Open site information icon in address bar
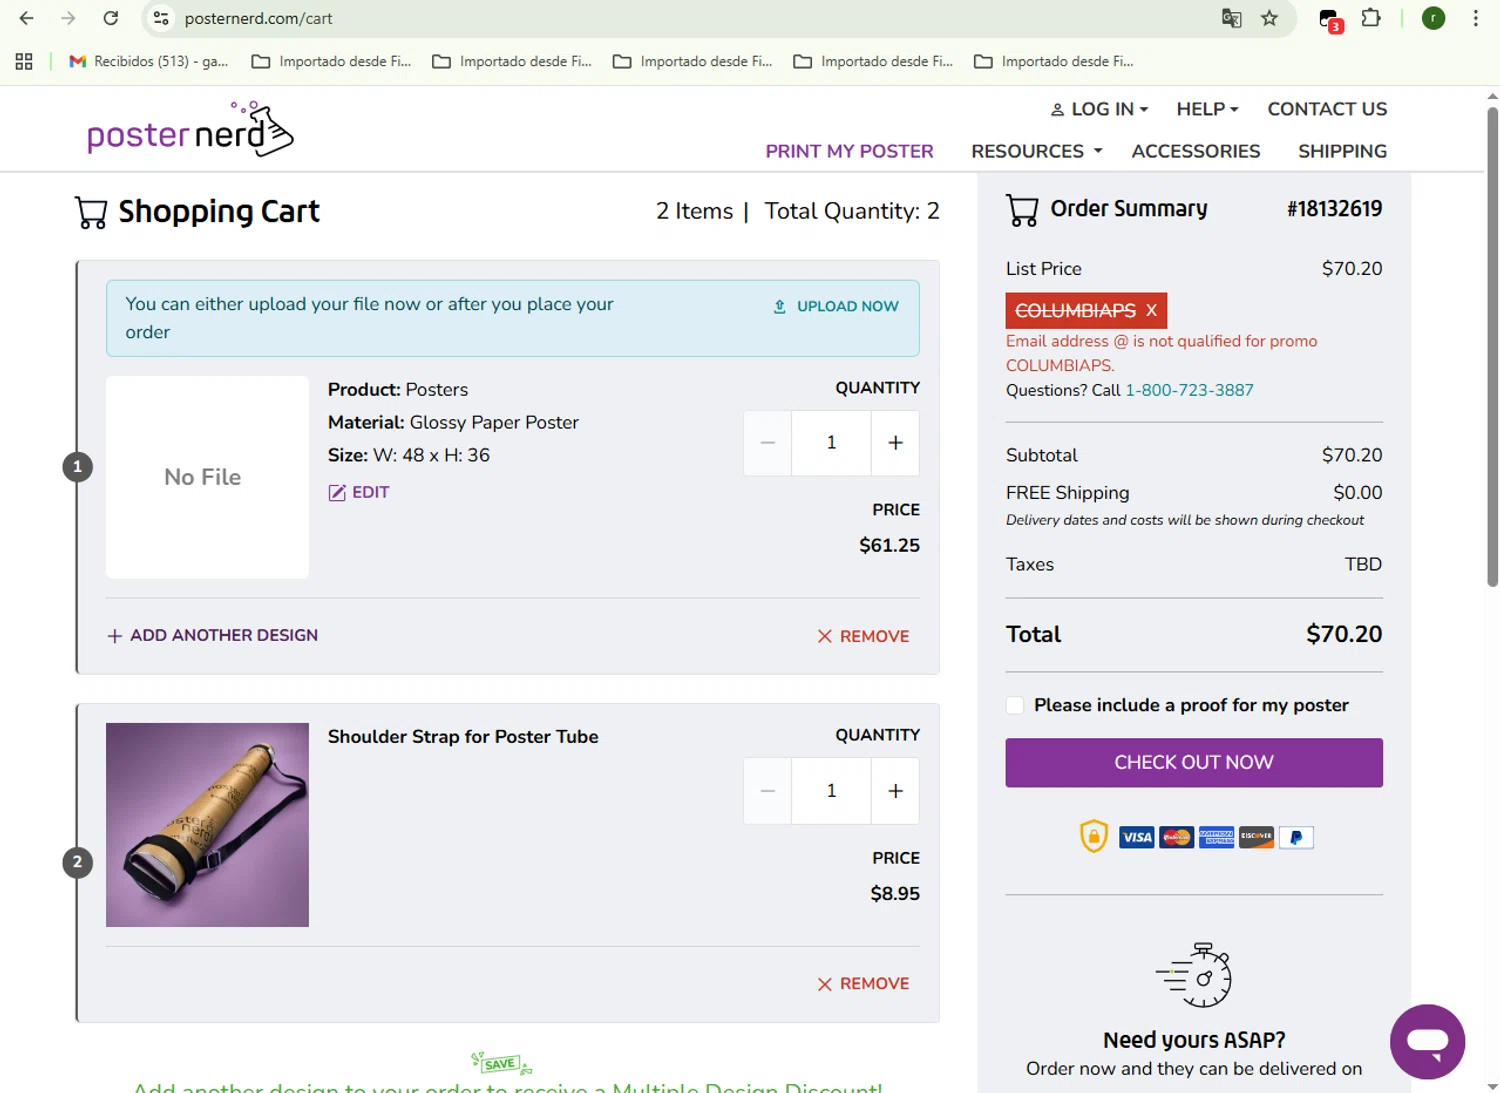The height and width of the screenshot is (1093, 1500). pyautogui.click(x=161, y=18)
